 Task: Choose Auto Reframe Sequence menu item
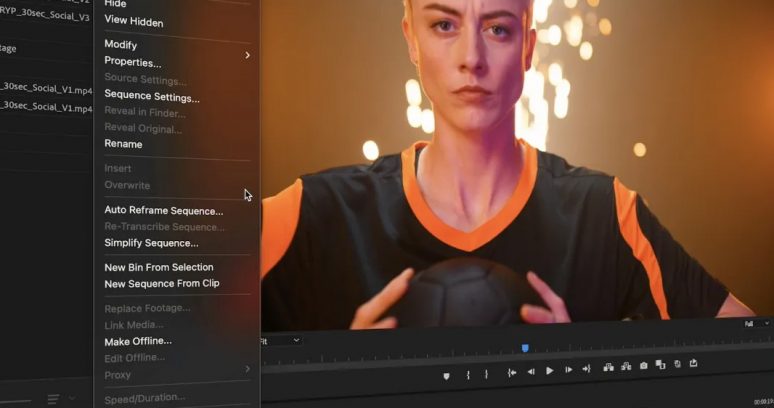pos(164,211)
